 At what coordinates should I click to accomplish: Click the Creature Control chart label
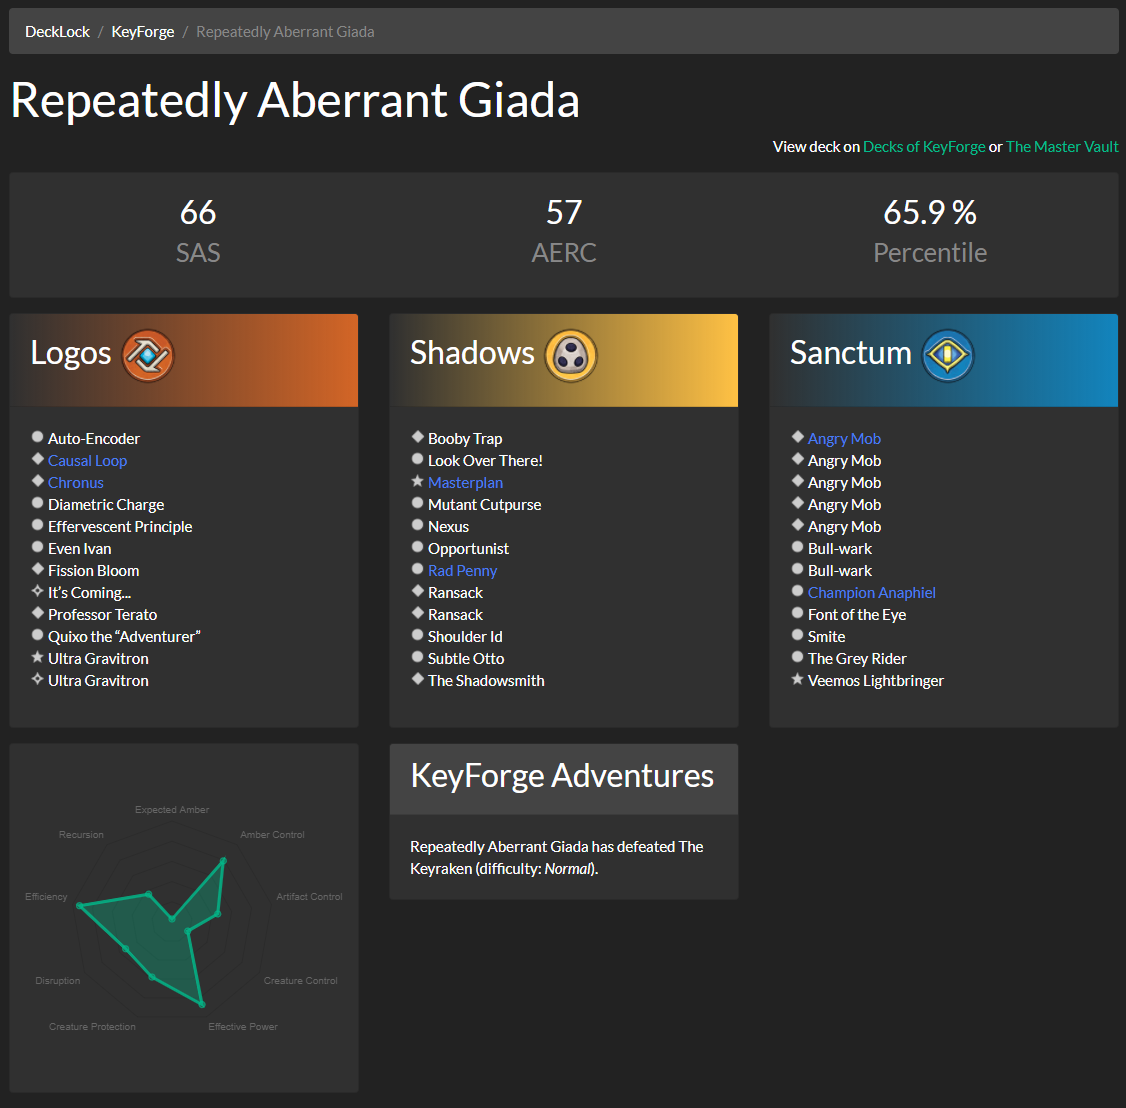tap(300, 980)
